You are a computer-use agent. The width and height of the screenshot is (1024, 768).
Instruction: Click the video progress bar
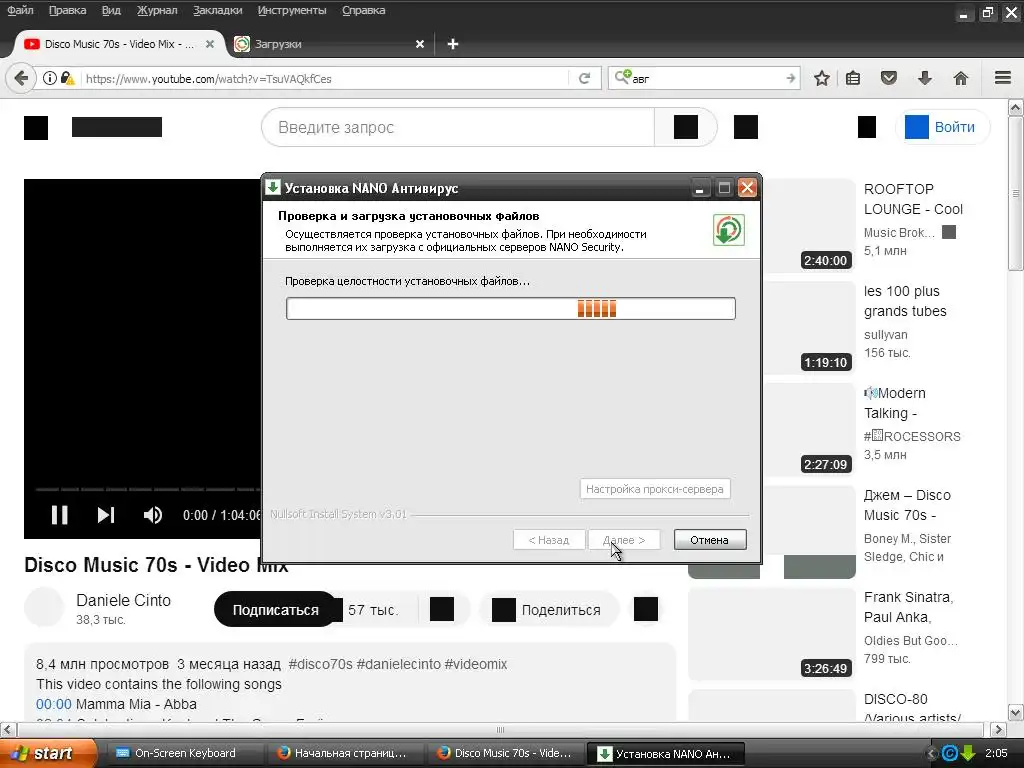[x=148, y=488]
